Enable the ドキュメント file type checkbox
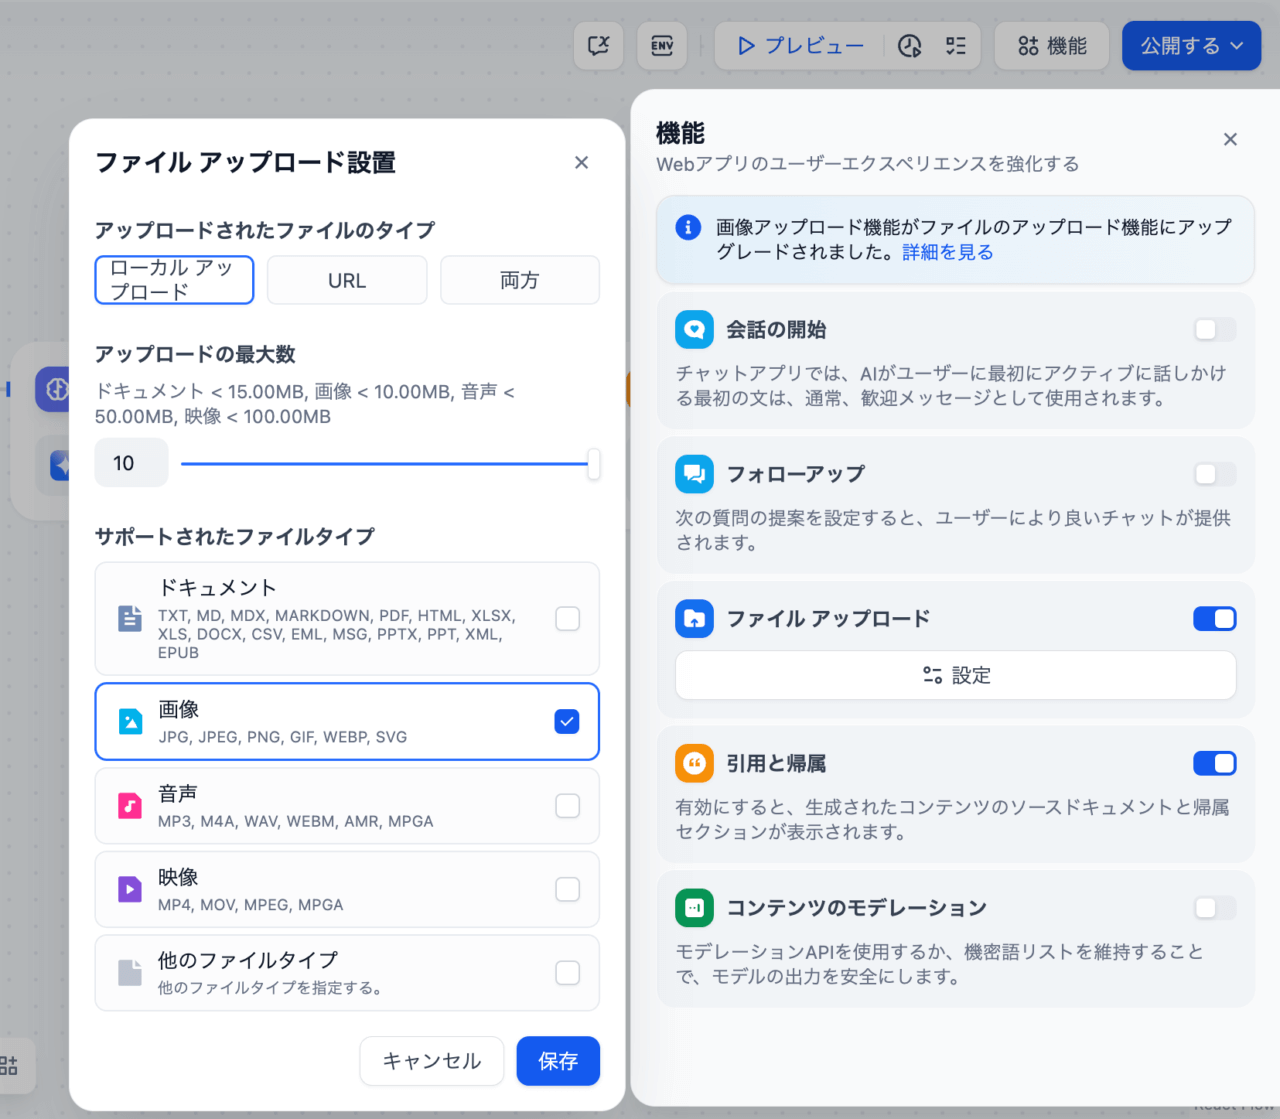 tap(567, 619)
